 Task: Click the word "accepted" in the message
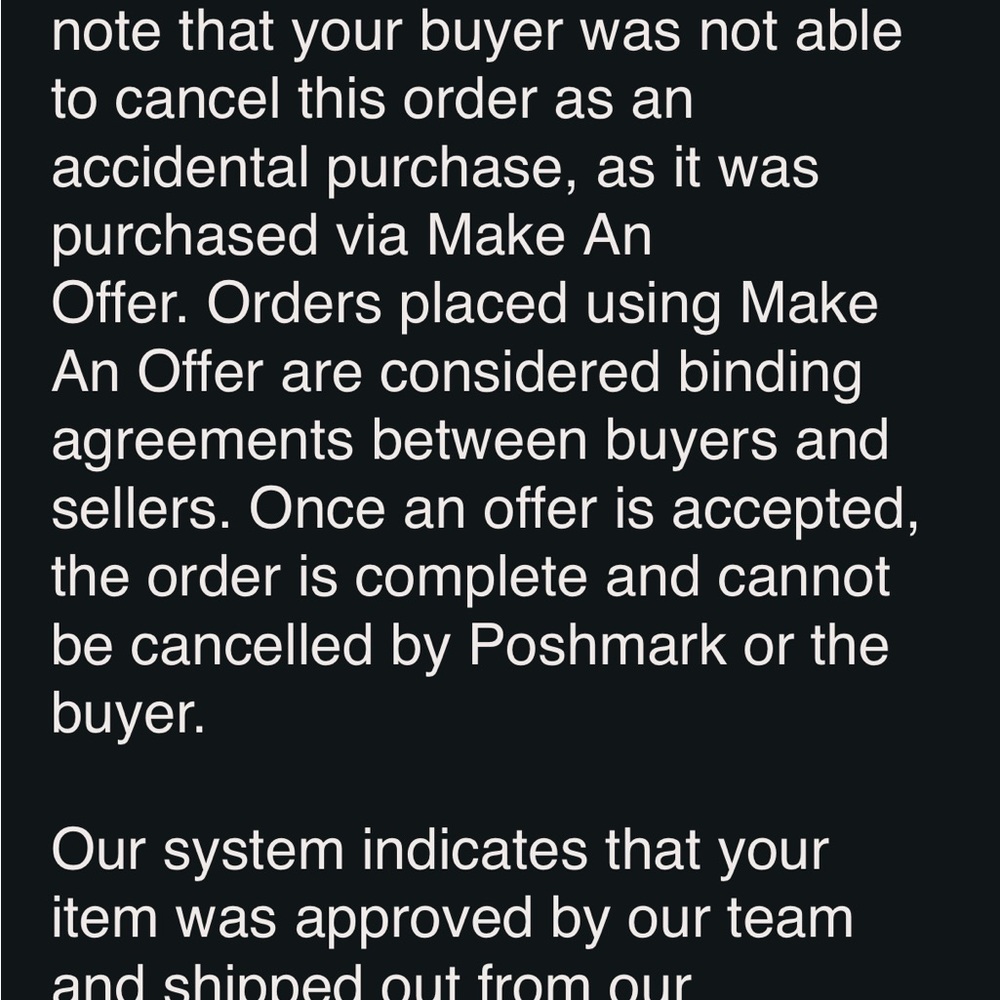point(794,510)
